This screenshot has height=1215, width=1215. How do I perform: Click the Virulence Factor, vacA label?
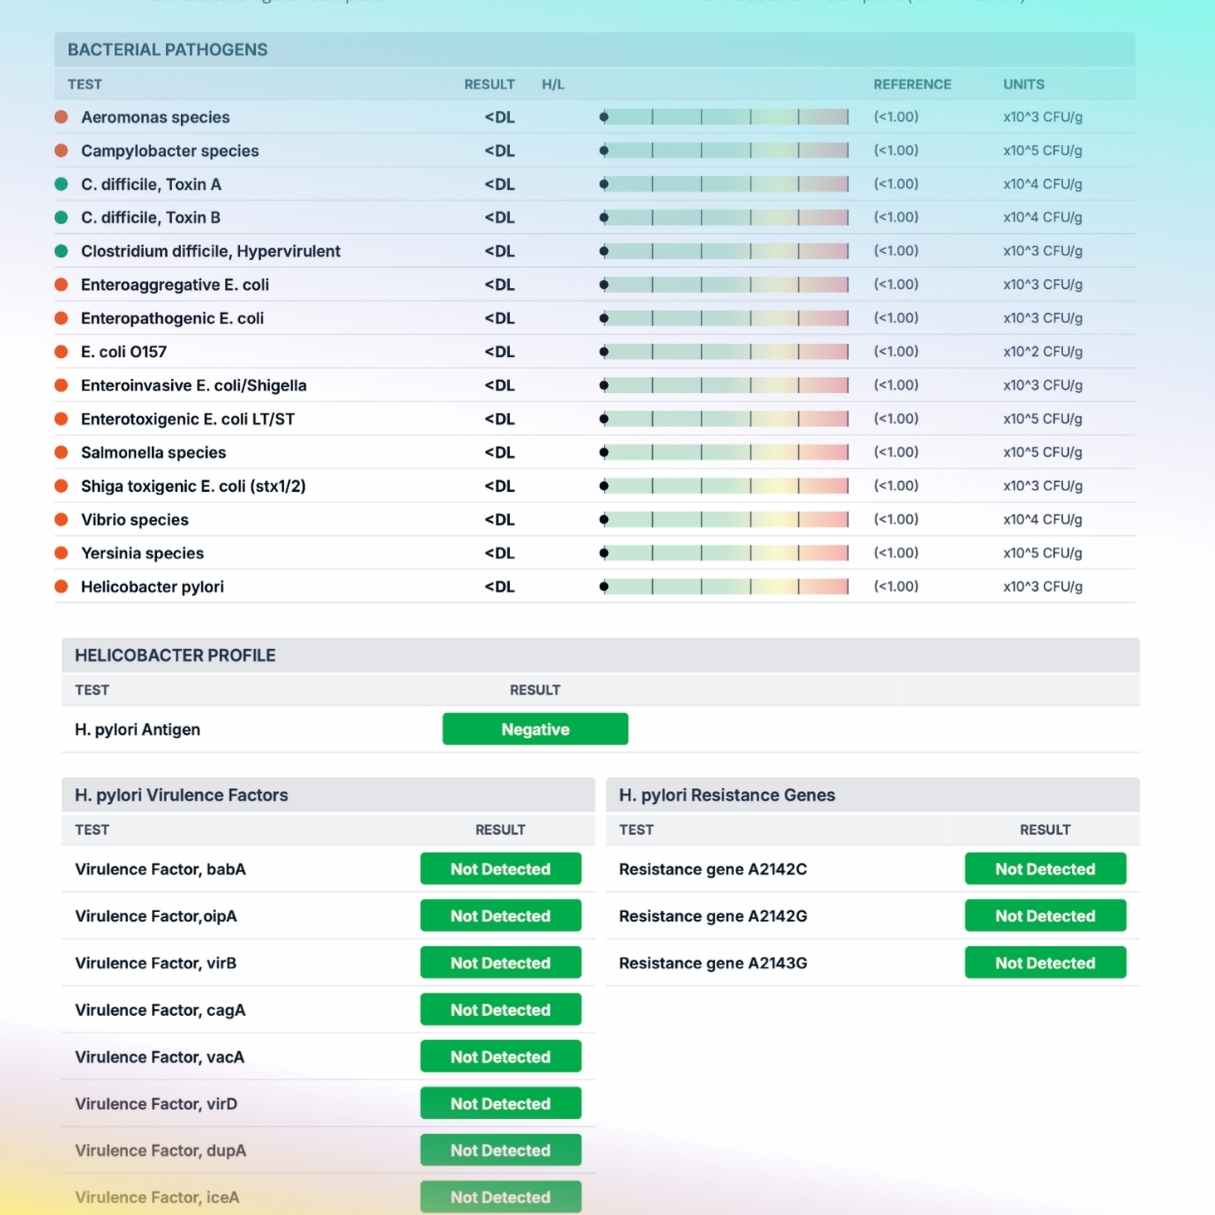[x=160, y=1057]
